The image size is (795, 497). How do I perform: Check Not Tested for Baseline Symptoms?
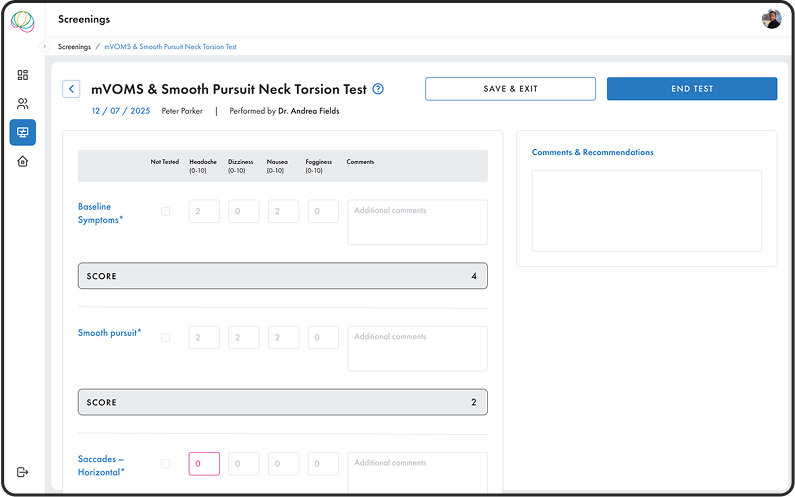click(165, 211)
